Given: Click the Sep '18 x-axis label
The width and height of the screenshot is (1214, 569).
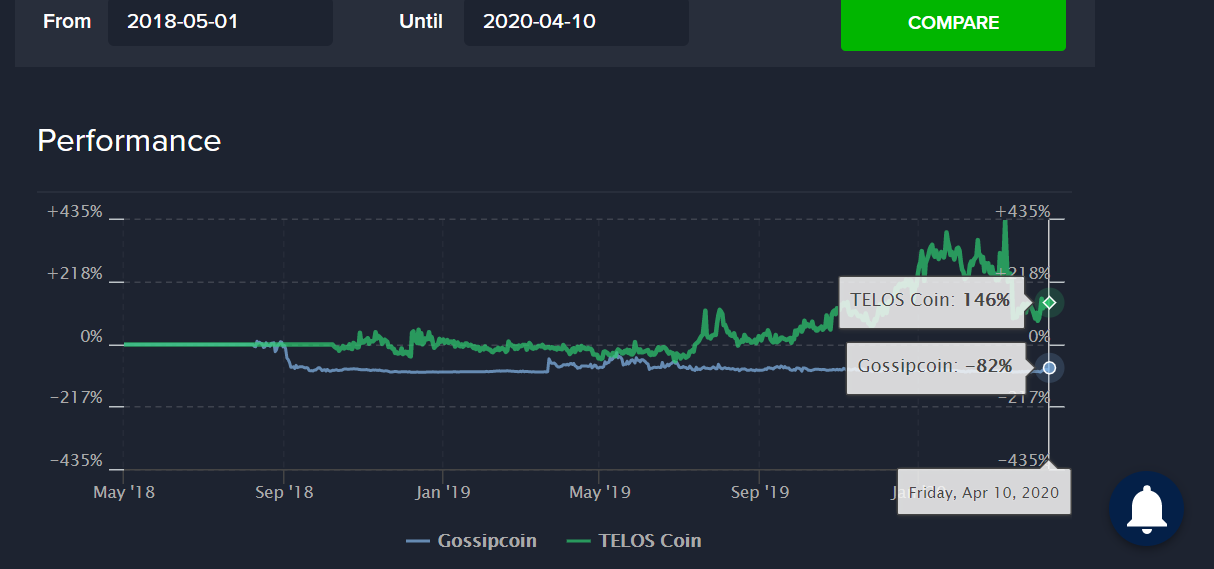Looking at the screenshot, I should point(284,492).
